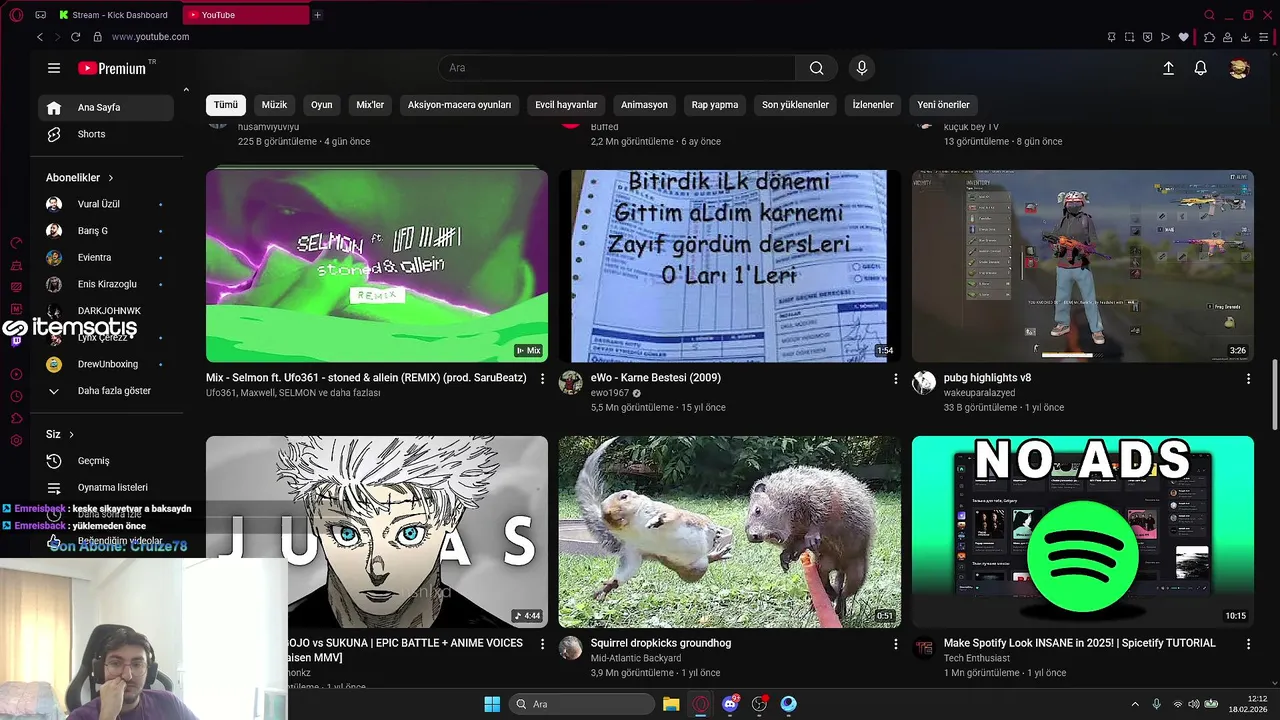Select the Rap yapma filter chip
The height and width of the screenshot is (720, 1280).
tap(715, 105)
